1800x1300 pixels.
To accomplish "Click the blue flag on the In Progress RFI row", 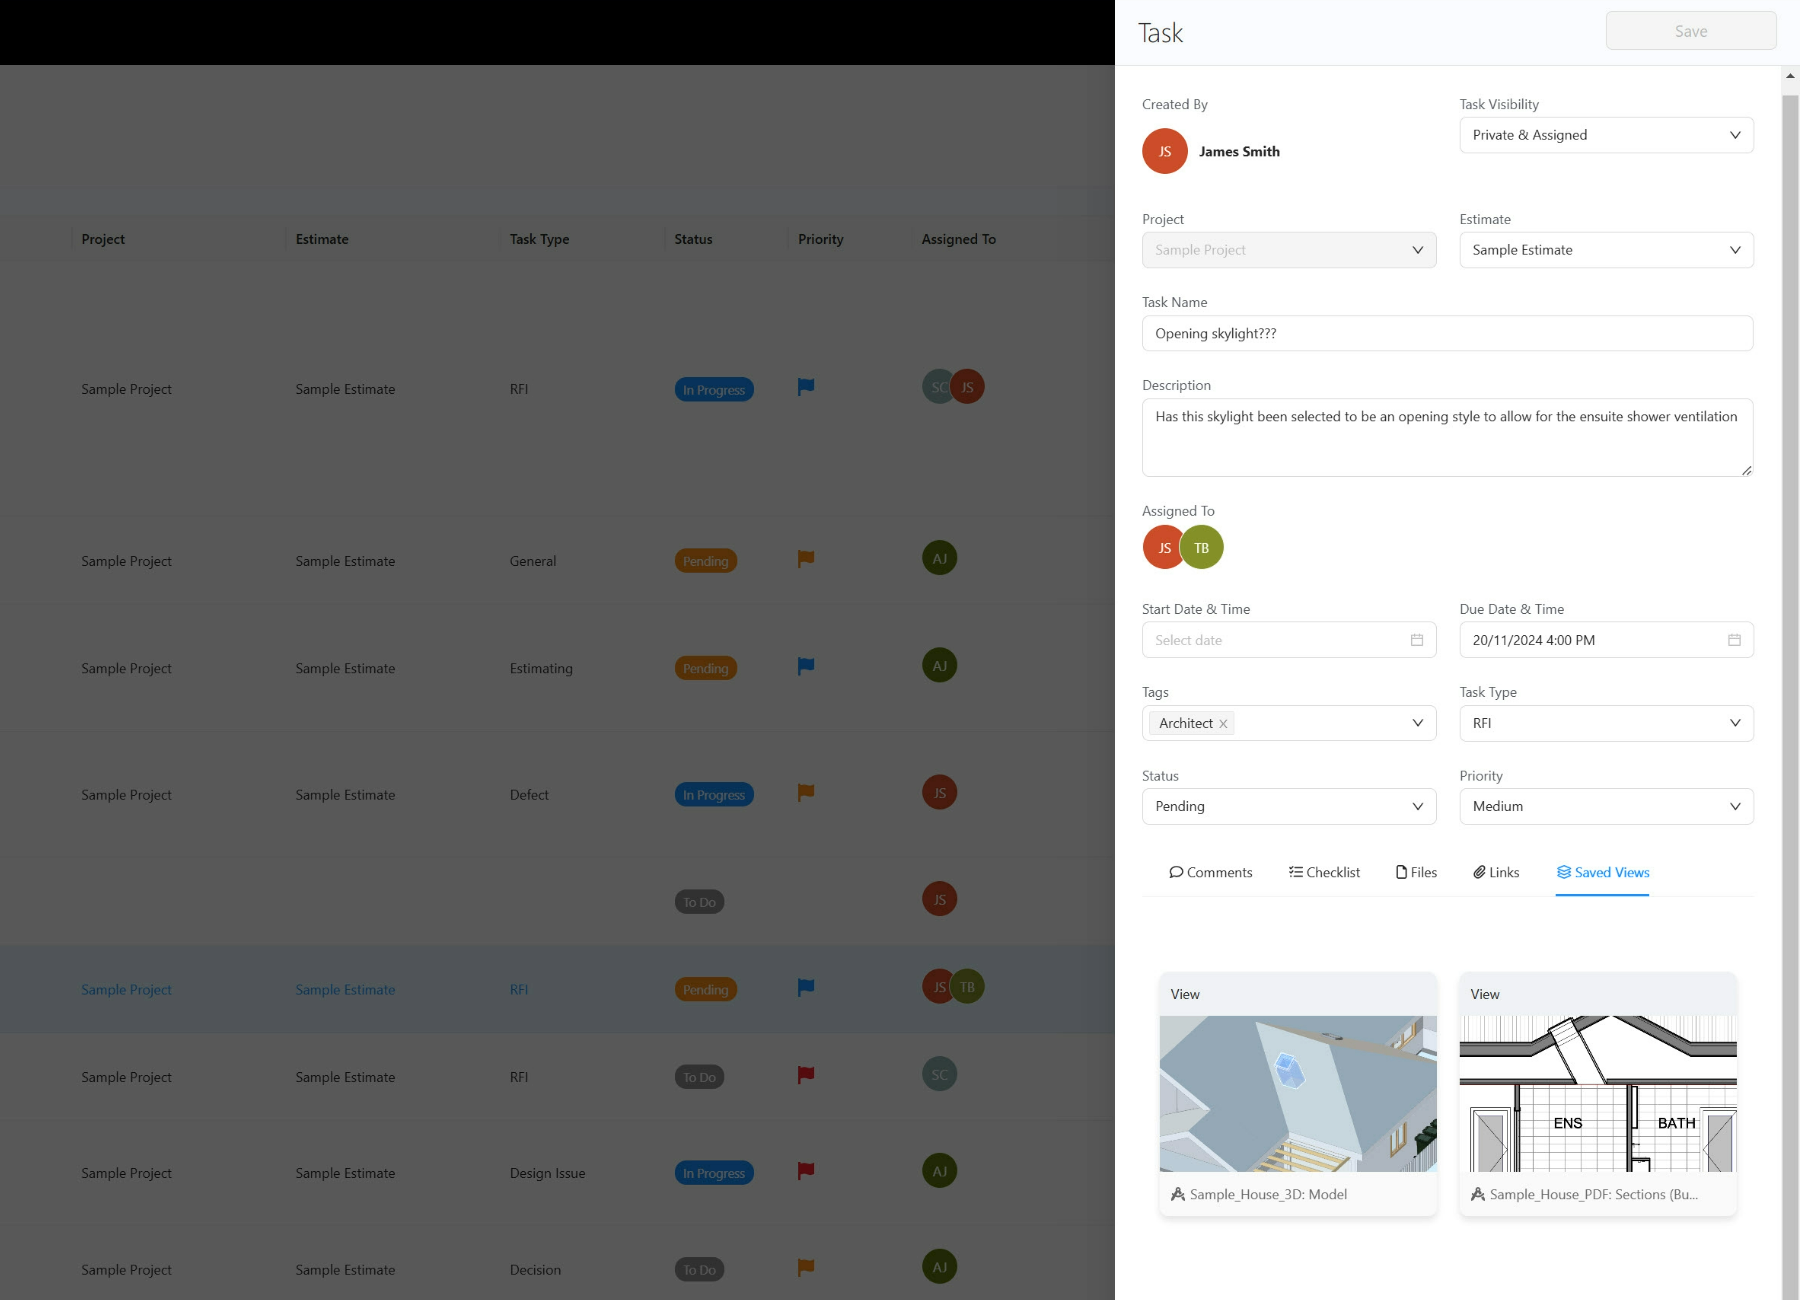I will pos(805,388).
